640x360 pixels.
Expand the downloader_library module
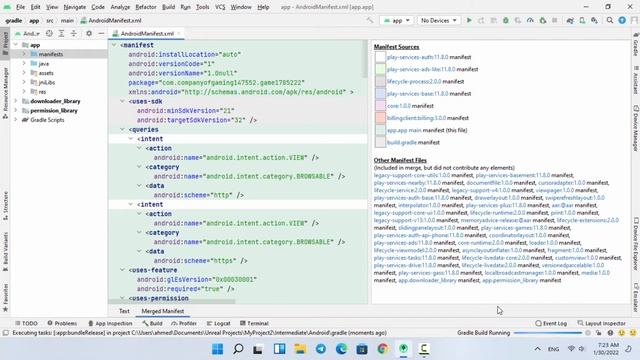coord(16,101)
